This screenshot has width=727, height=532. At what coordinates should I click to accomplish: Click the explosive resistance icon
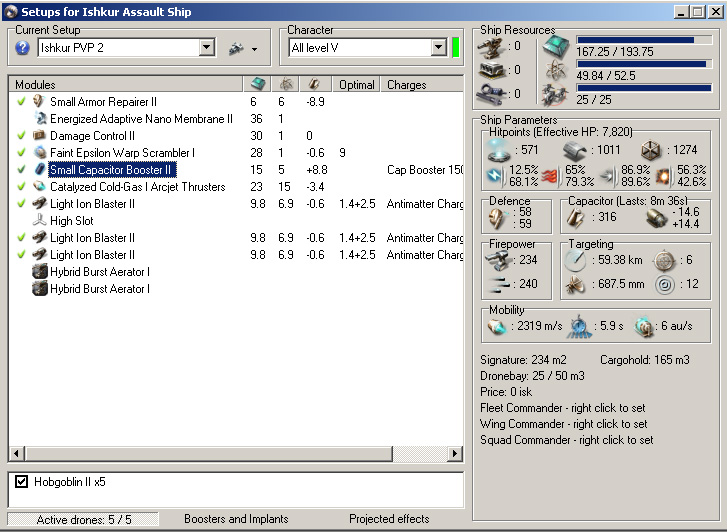[x=664, y=176]
